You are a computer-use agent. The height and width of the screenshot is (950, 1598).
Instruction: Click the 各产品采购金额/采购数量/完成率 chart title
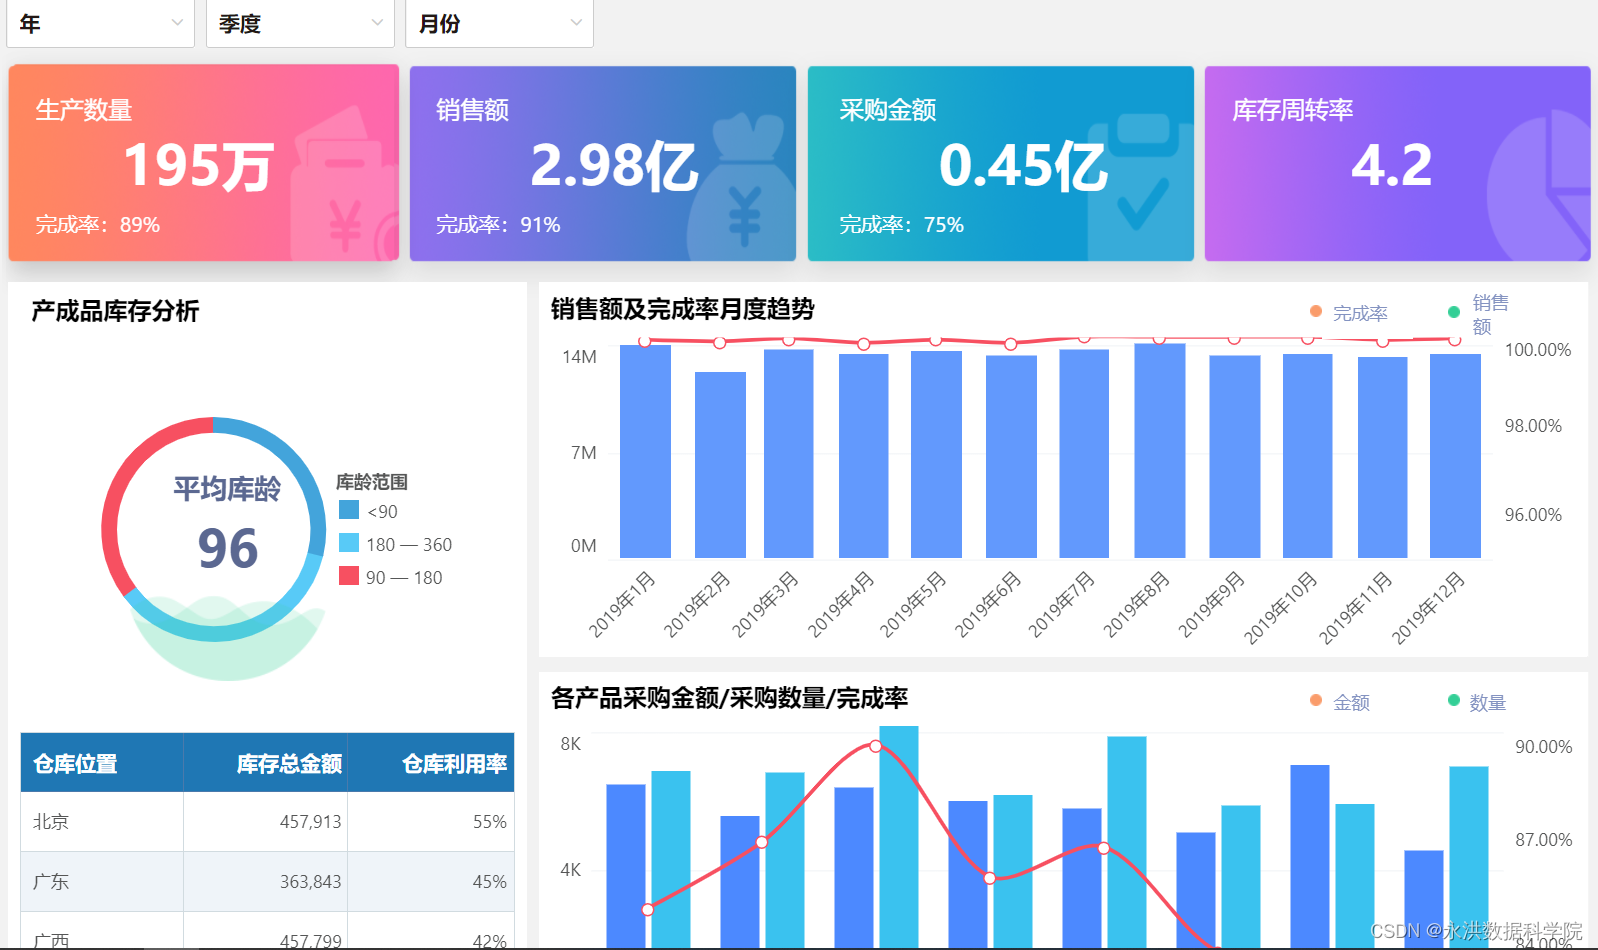pyautogui.click(x=729, y=698)
